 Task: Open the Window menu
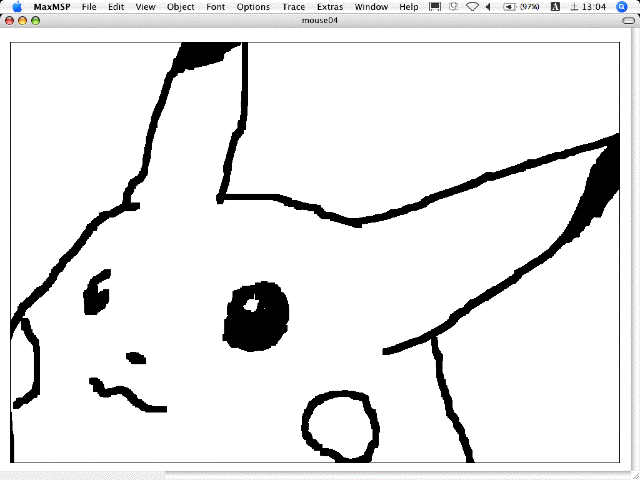tap(371, 7)
